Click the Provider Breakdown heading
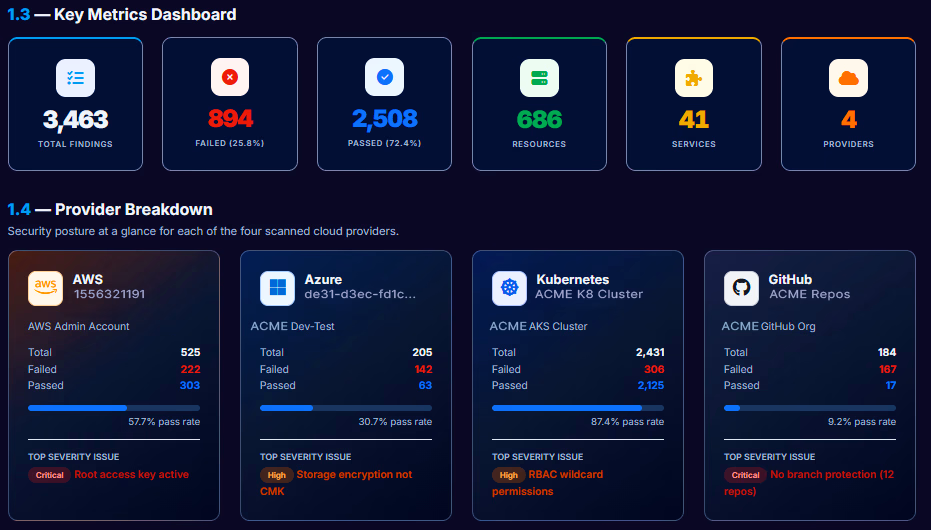The height and width of the screenshot is (530, 931). [110, 210]
